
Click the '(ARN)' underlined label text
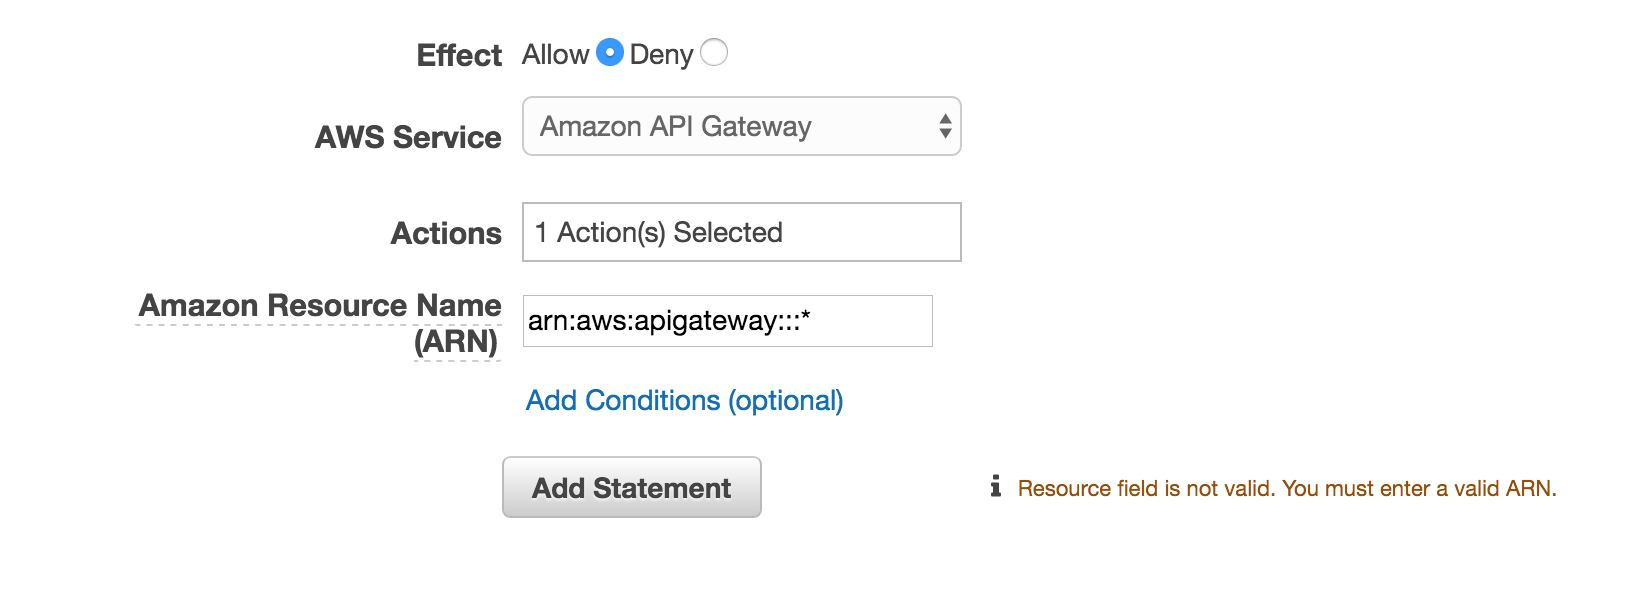[456, 342]
